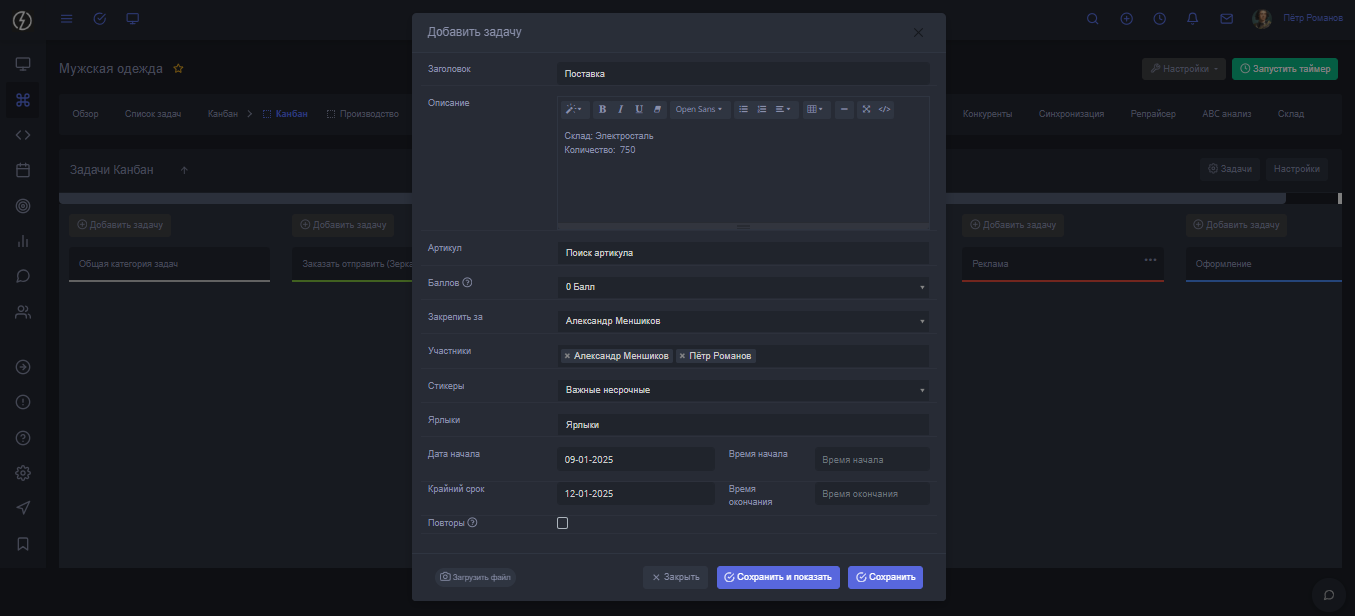
Task: Switch to the Конкуренты tab
Action: click(987, 114)
